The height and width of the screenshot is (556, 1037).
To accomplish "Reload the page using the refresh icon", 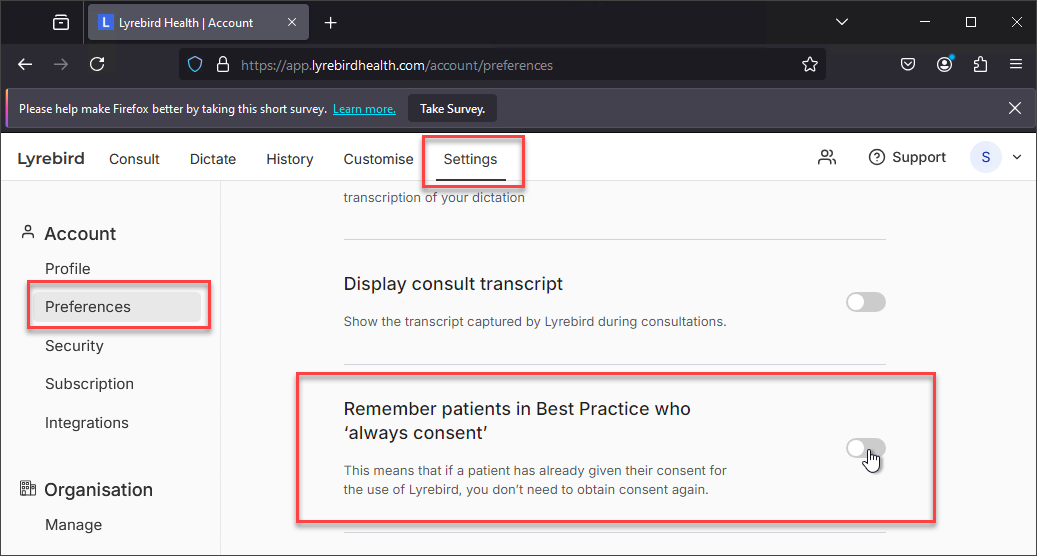I will [x=97, y=64].
